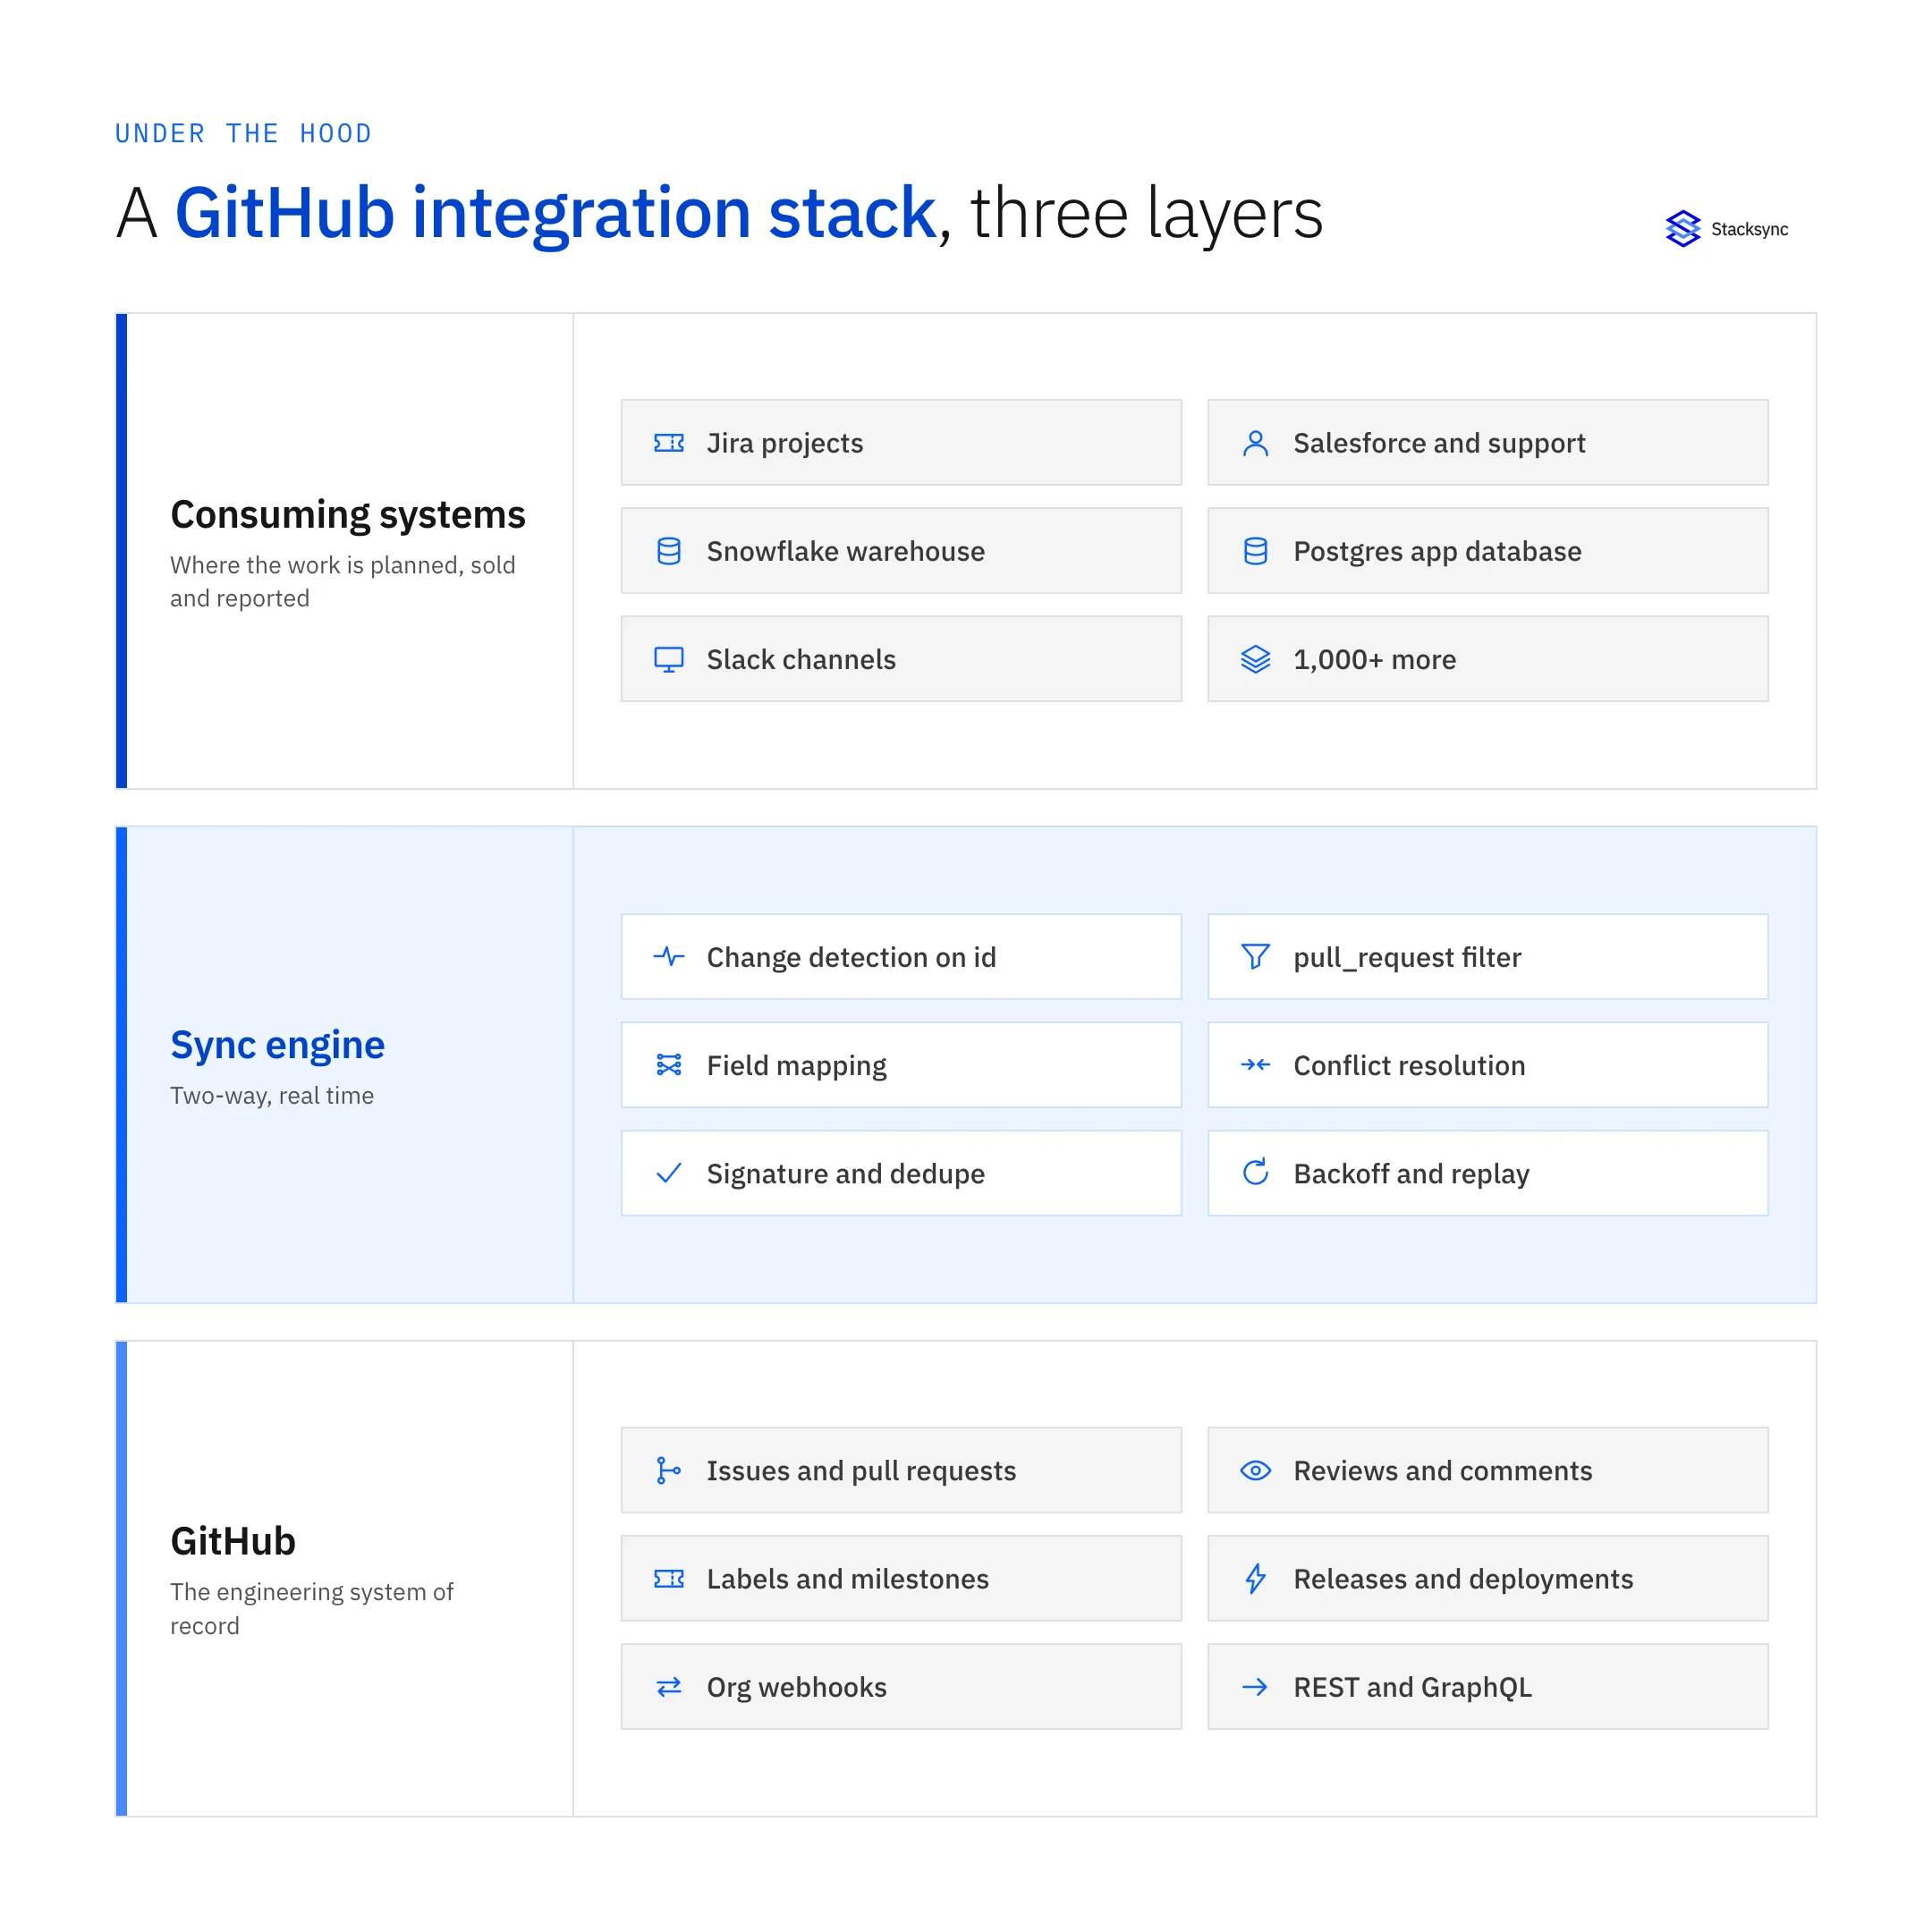Click the engineering system of record description
The height and width of the screenshot is (1932, 1932).
[x=312, y=1609]
